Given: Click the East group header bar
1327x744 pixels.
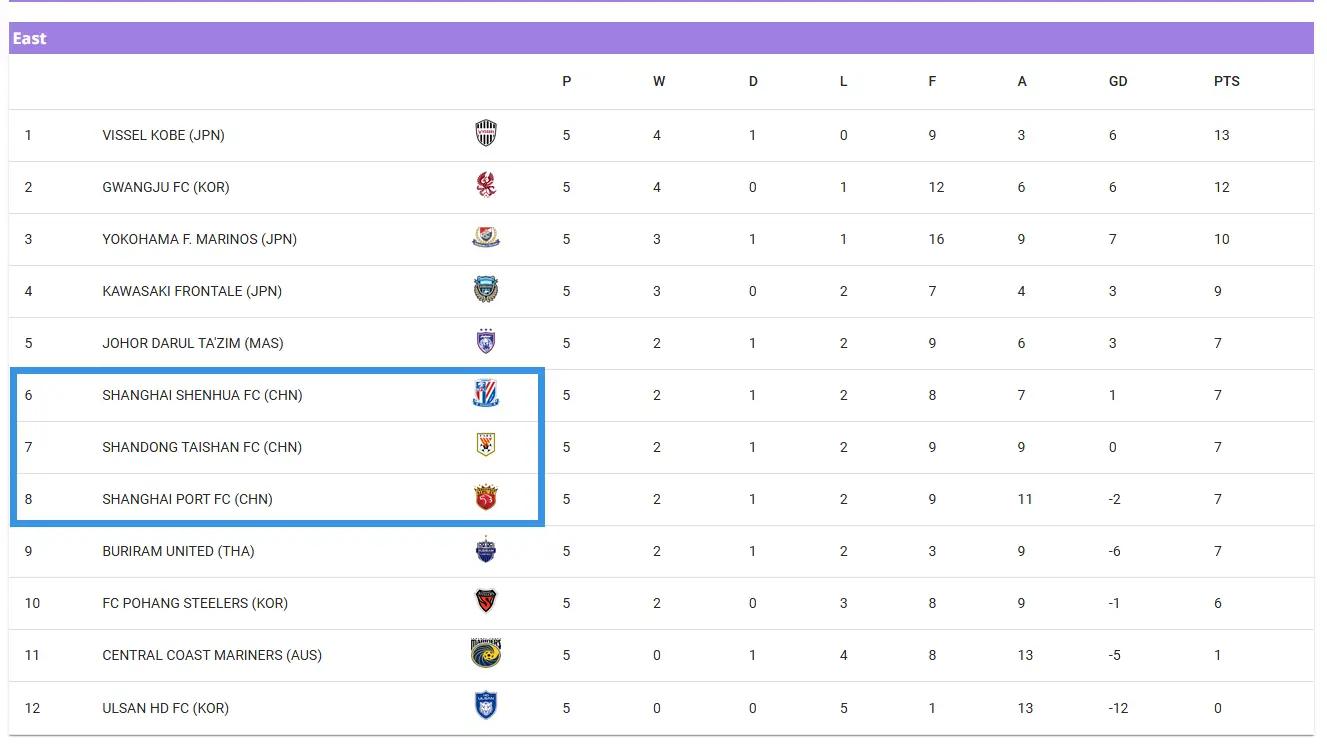Looking at the screenshot, I should [660, 38].
